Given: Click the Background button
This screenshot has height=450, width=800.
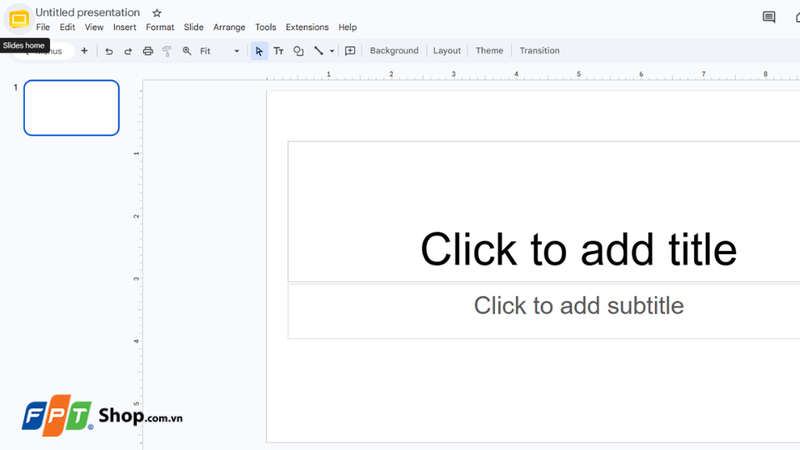Looking at the screenshot, I should [394, 51].
